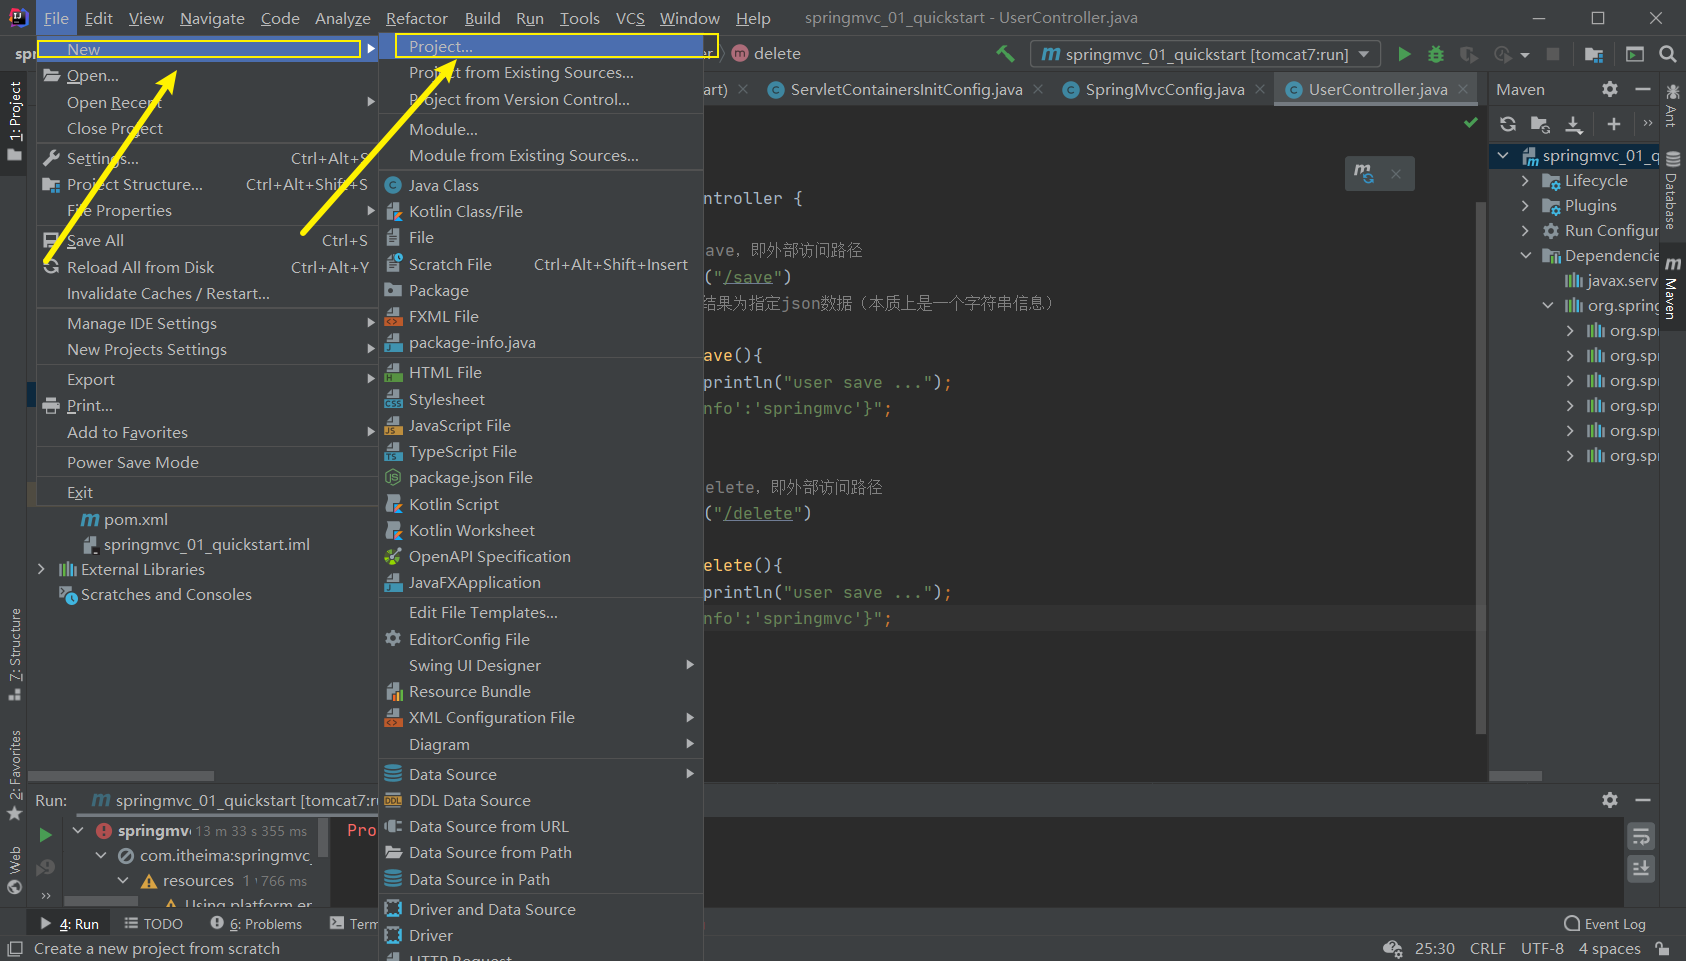The image size is (1686, 961).
Task: Click the stop button in toolbar
Action: (x=1553, y=54)
